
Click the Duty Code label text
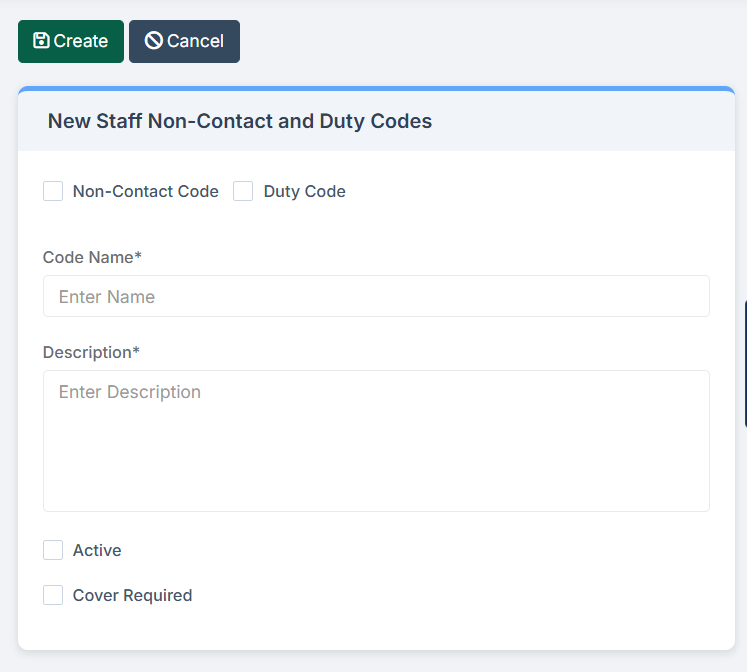(304, 191)
